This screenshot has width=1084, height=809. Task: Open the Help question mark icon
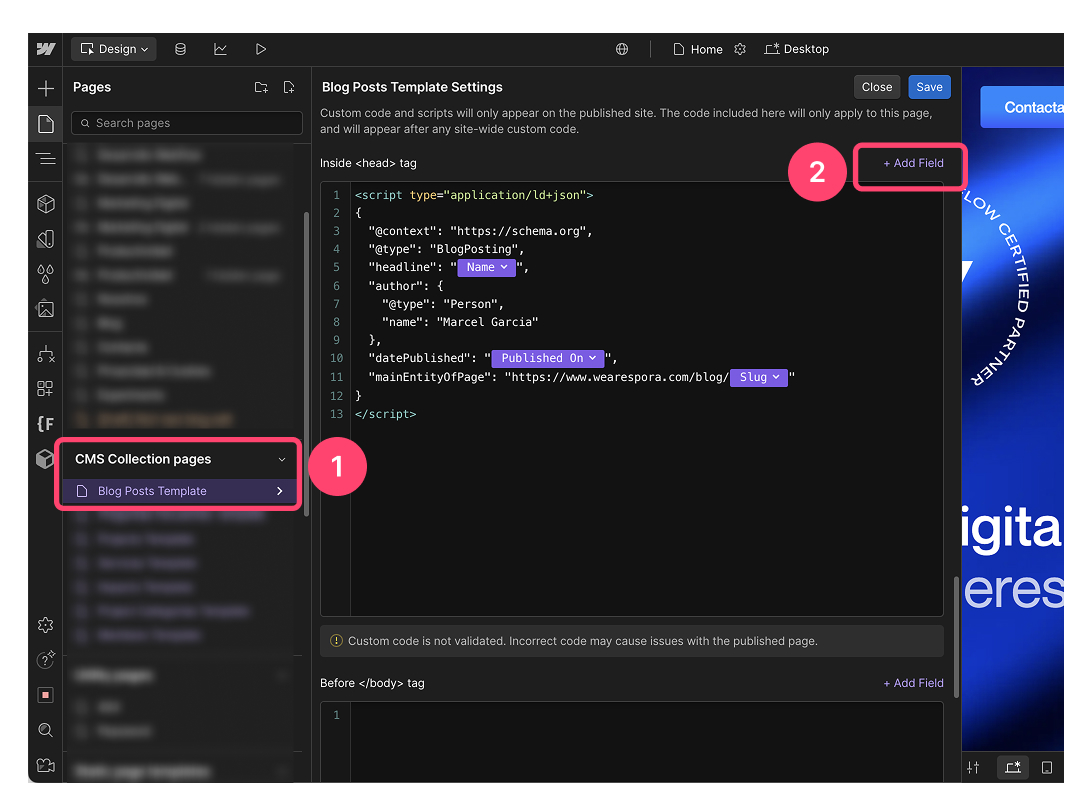[46, 660]
